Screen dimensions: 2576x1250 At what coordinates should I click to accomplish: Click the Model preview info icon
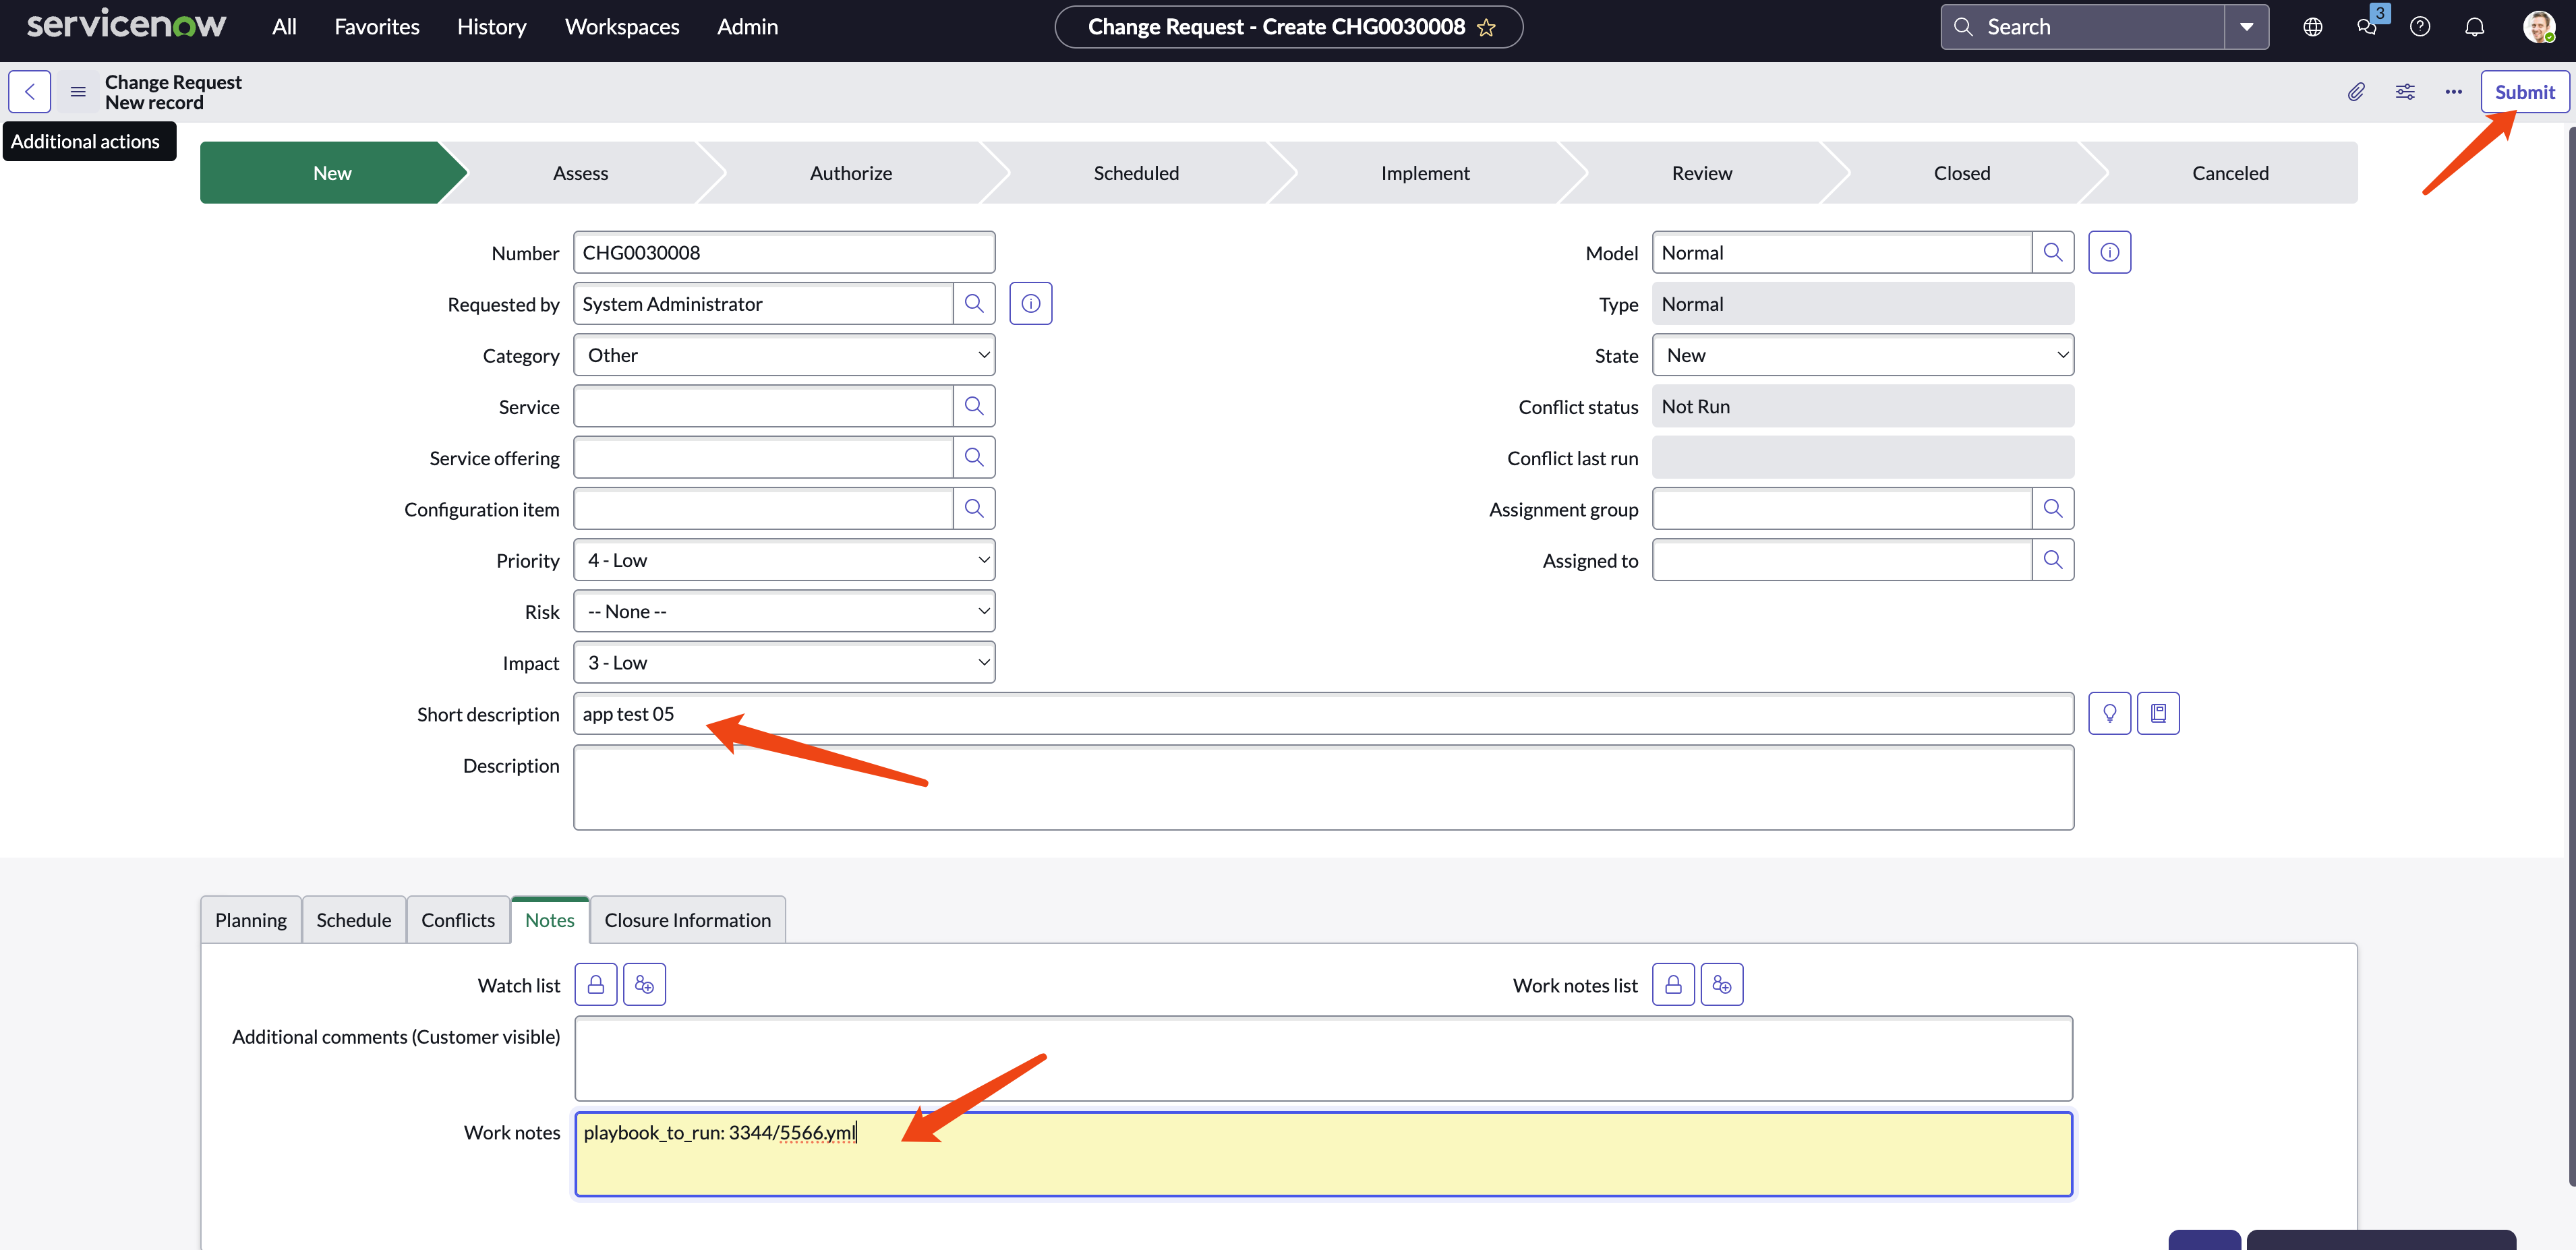(x=2109, y=253)
